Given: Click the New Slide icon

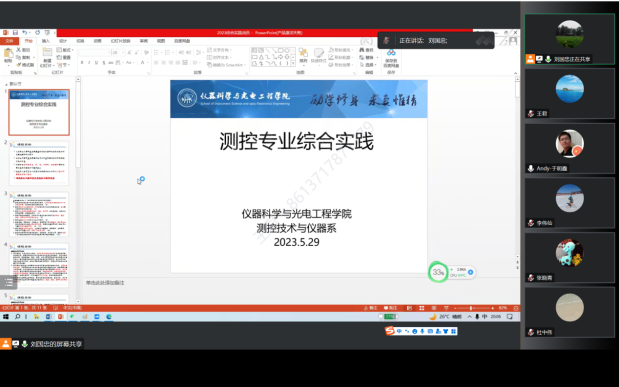Looking at the screenshot, I should (x=47, y=54).
